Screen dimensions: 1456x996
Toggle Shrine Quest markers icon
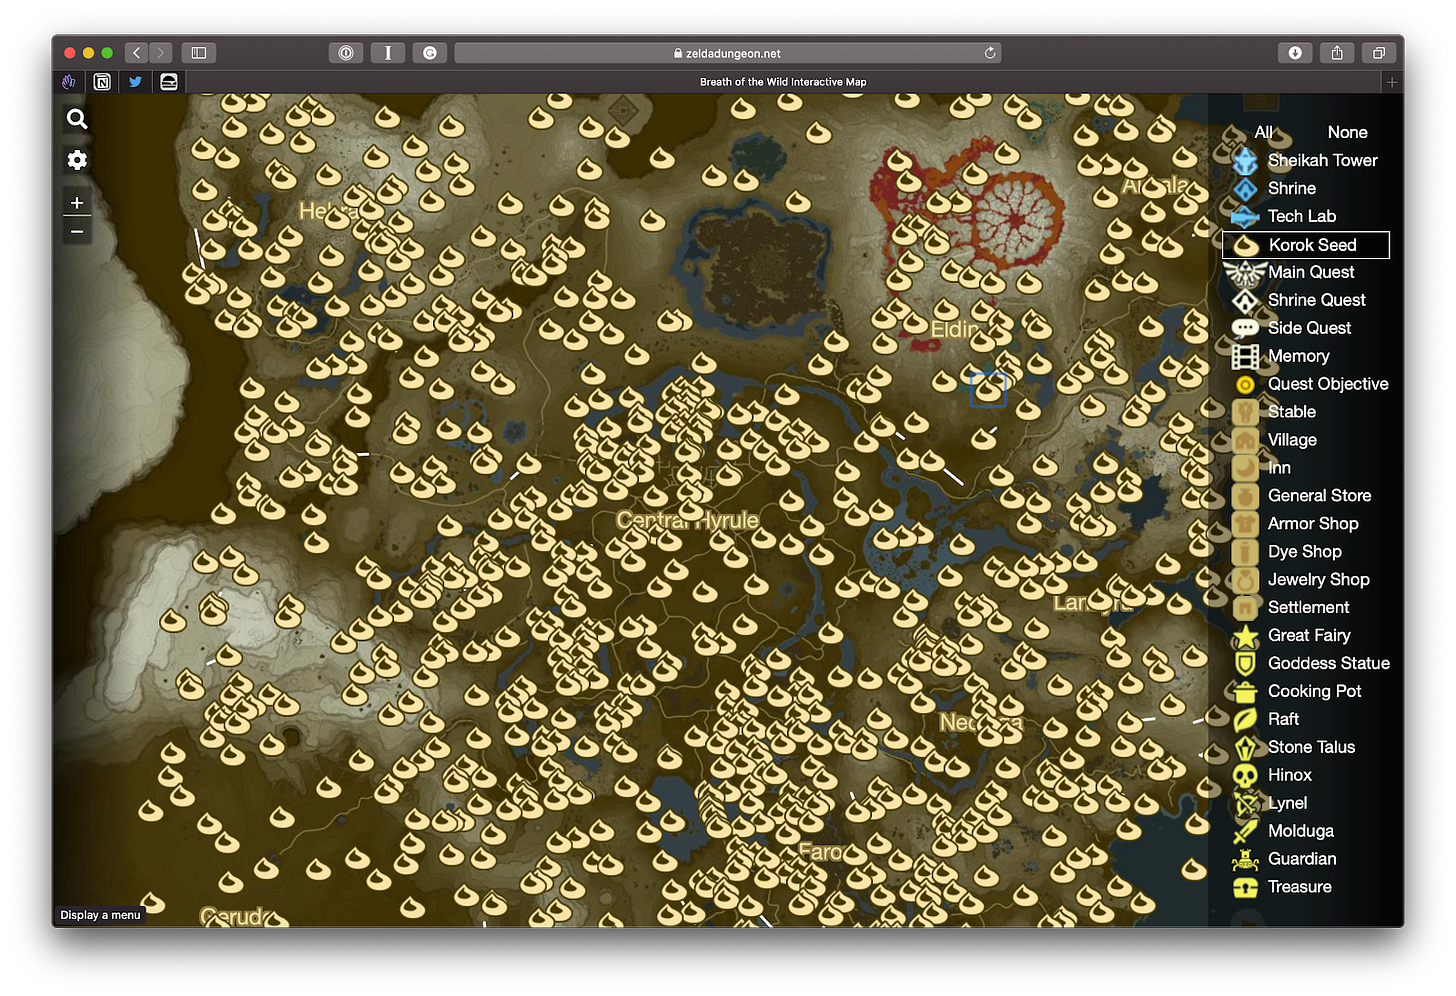coord(1245,300)
